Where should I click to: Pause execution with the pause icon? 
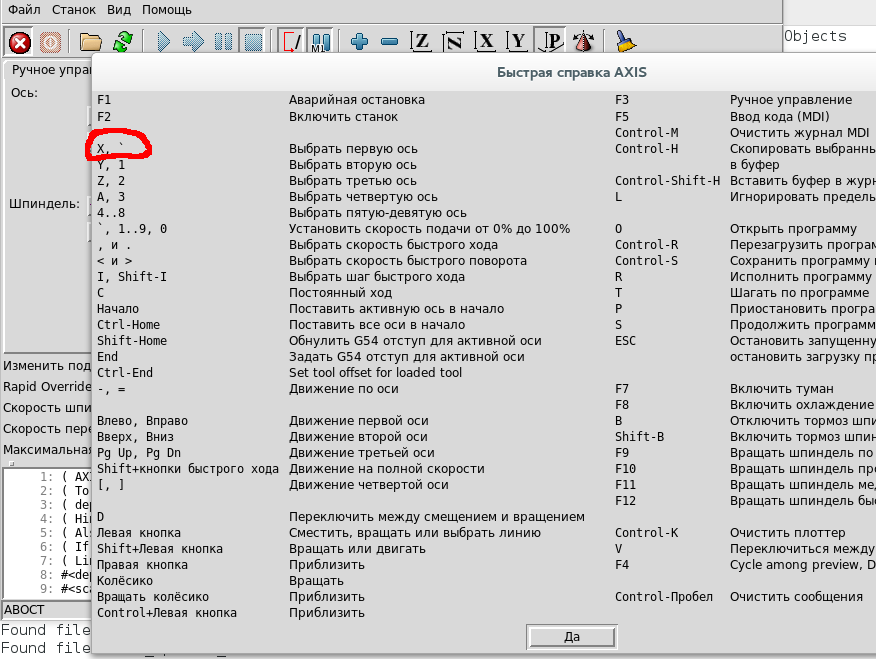pyautogui.click(x=223, y=42)
